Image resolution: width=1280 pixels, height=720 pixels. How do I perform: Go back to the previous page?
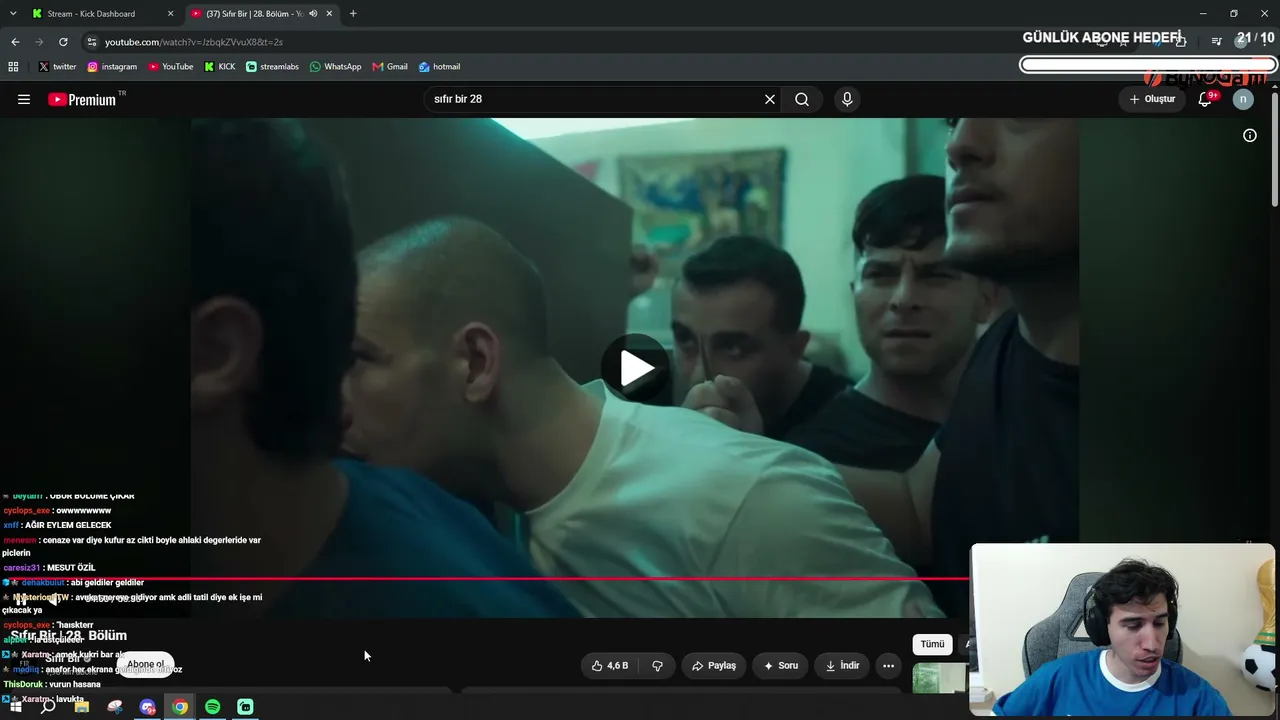click(15, 42)
